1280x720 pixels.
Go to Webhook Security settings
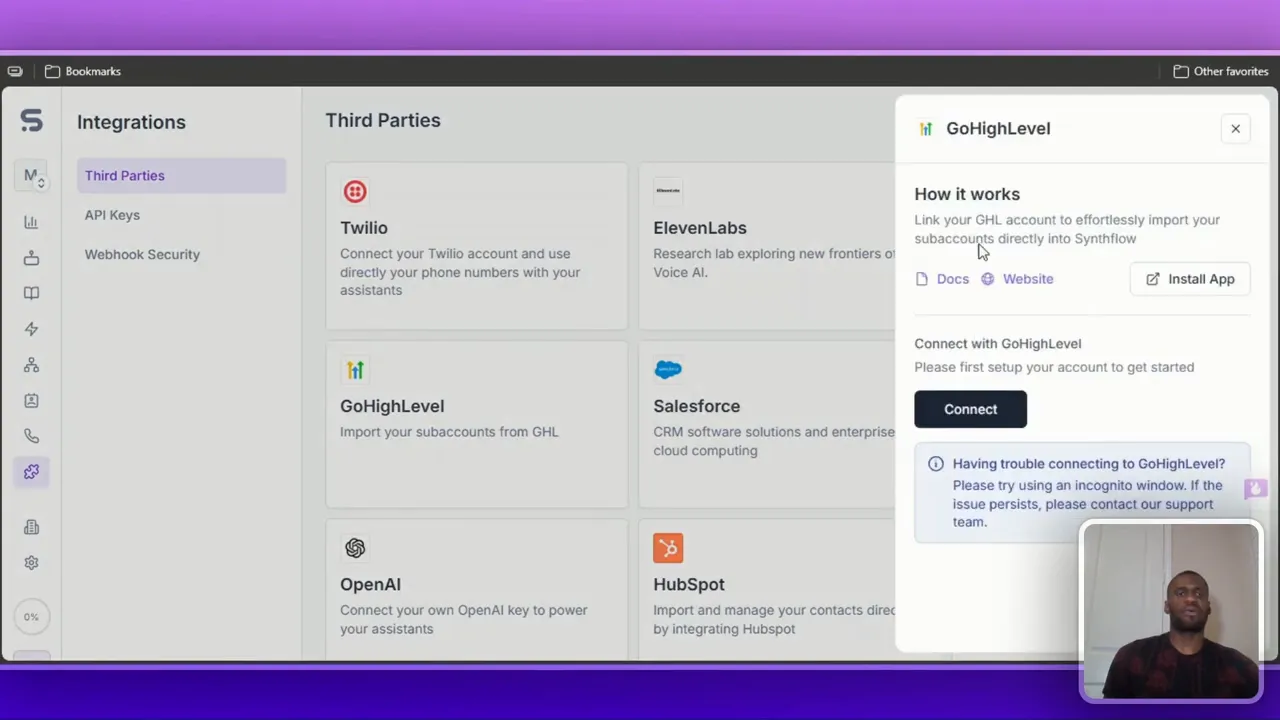tap(142, 254)
